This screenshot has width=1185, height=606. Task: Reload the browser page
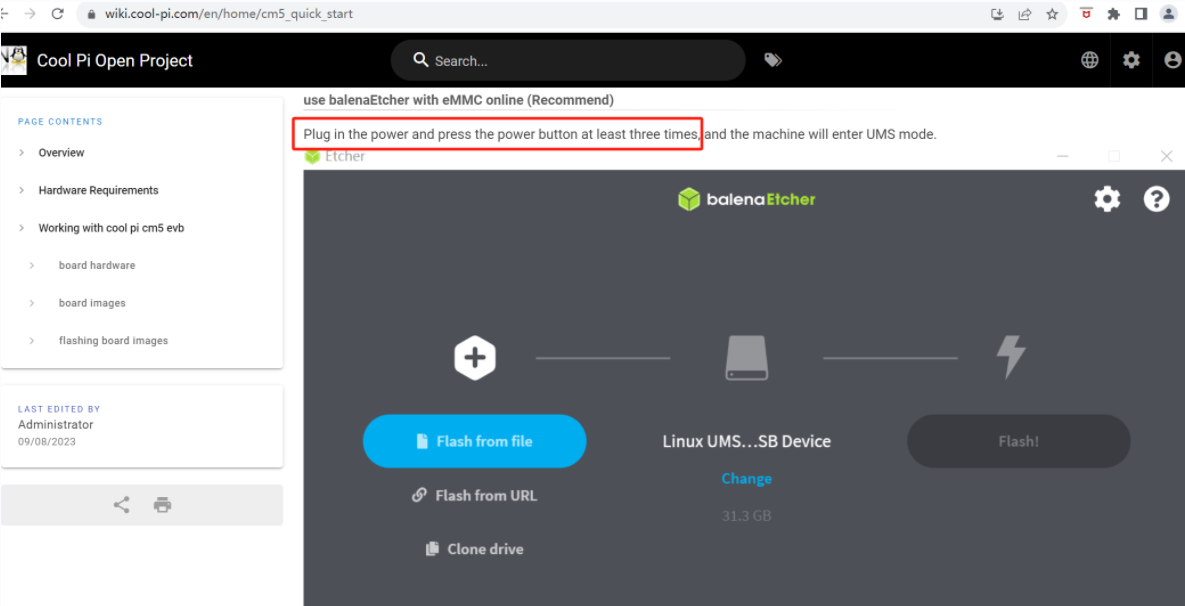tap(57, 14)
